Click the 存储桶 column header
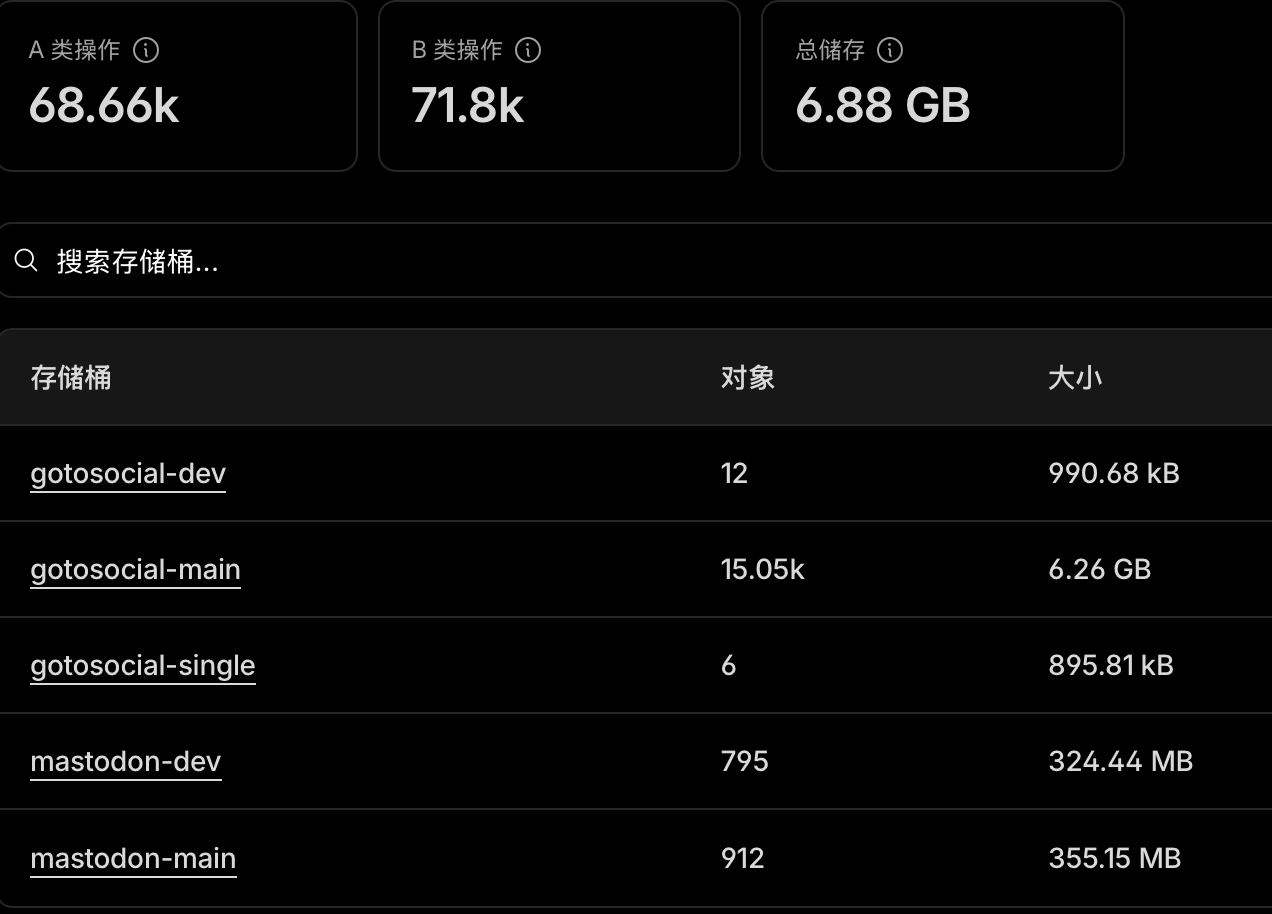1272x914 pixels. coord(71,377)
